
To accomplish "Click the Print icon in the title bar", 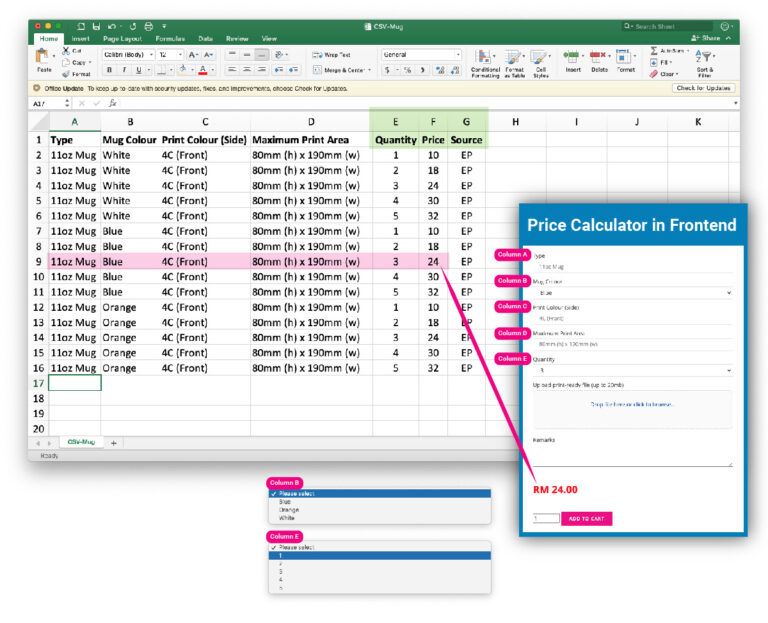I will click(x=148, y=26).
